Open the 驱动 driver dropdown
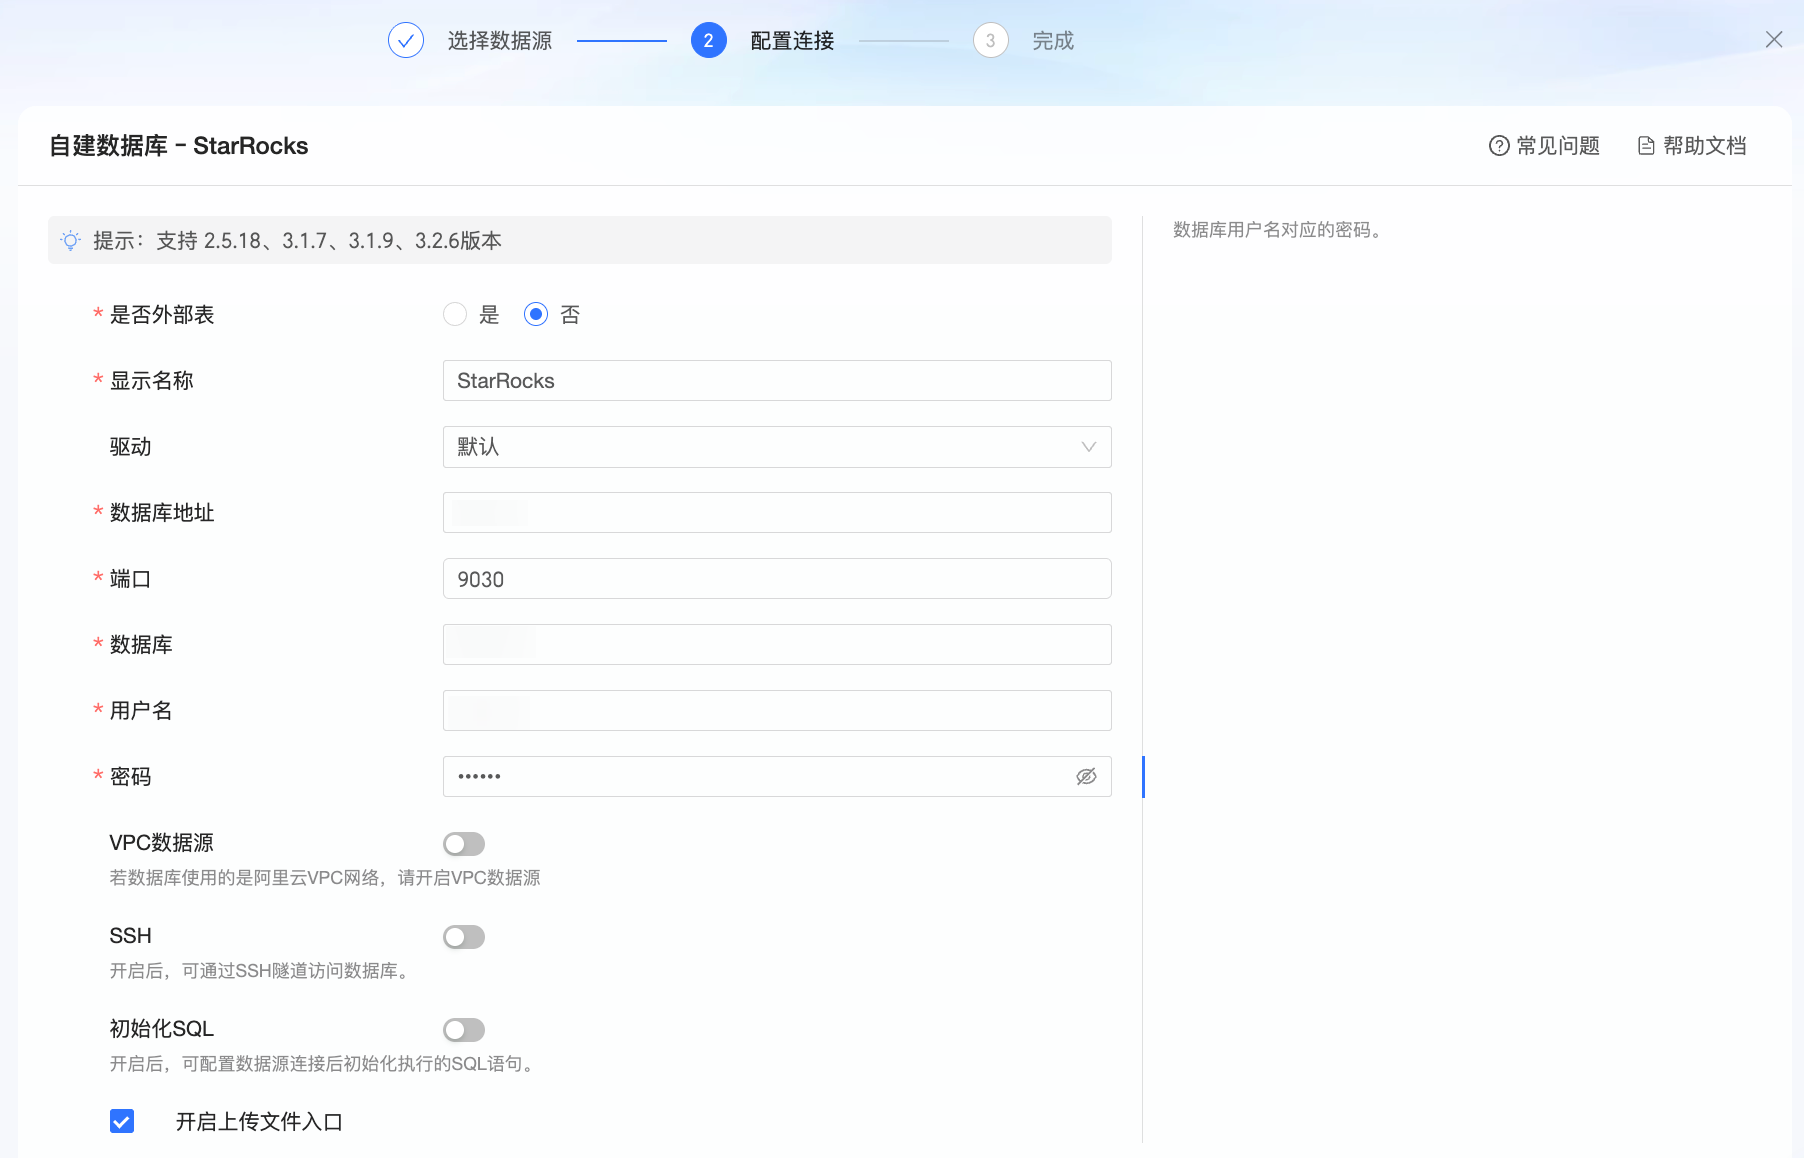This screenshot has width=1804, height=1158. (x=777, y=447)
